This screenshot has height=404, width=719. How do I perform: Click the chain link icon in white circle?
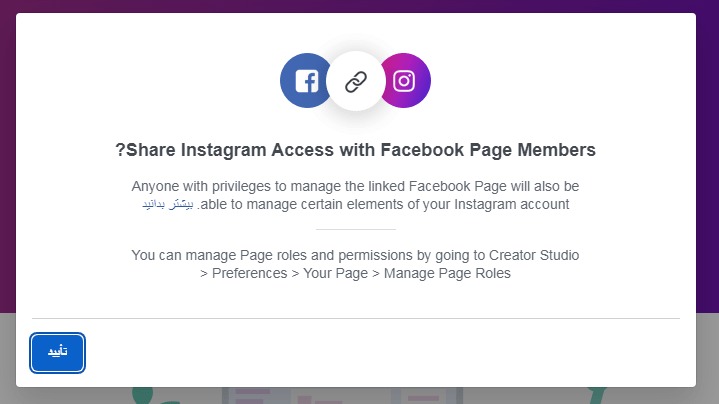tap(356, 82)
